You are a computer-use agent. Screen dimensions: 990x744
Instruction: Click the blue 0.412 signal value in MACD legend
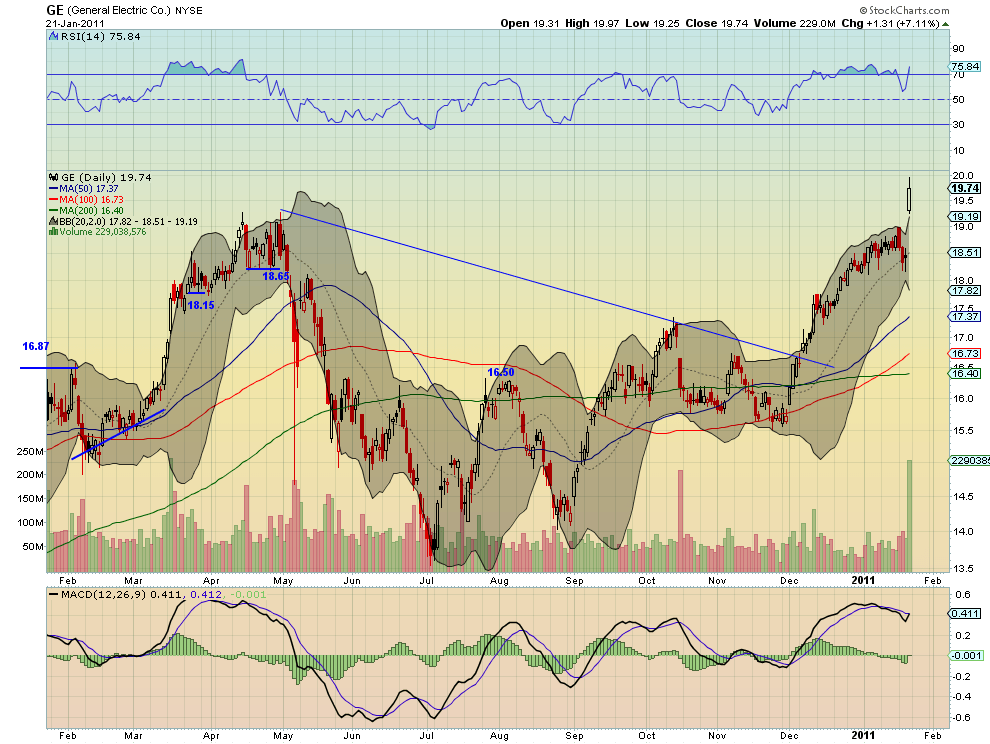click(206, 594)
